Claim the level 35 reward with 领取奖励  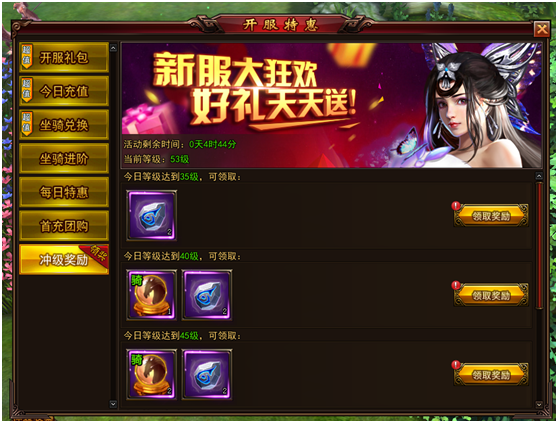[x=491, y=216]
